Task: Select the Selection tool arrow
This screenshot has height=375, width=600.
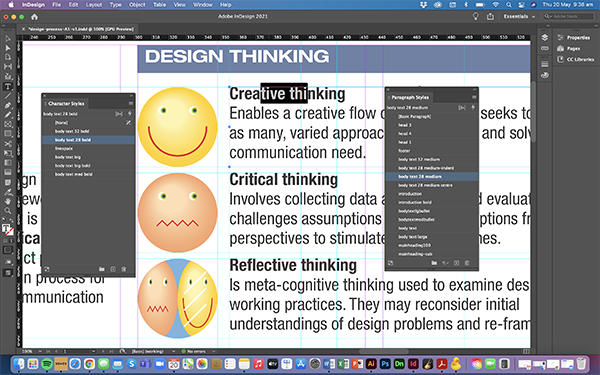Action: point(8,39)
